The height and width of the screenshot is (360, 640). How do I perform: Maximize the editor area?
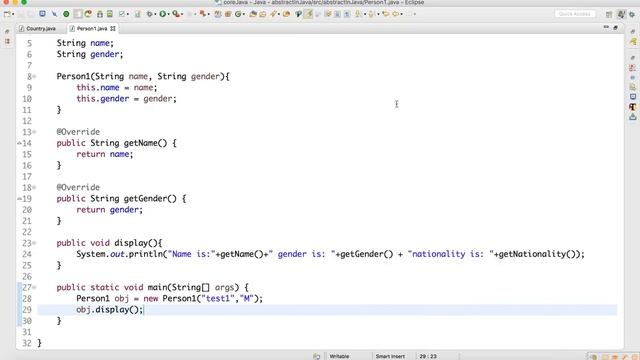coord(616,27)
